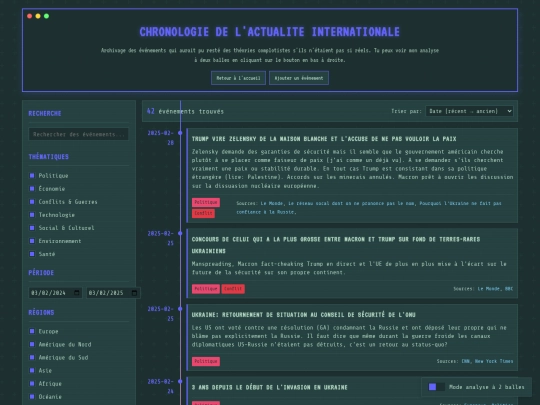The height and width of the screenshot is (405, 540).
Task: Focus the "Rechercher des événements" search field
Action: [79, 134]
